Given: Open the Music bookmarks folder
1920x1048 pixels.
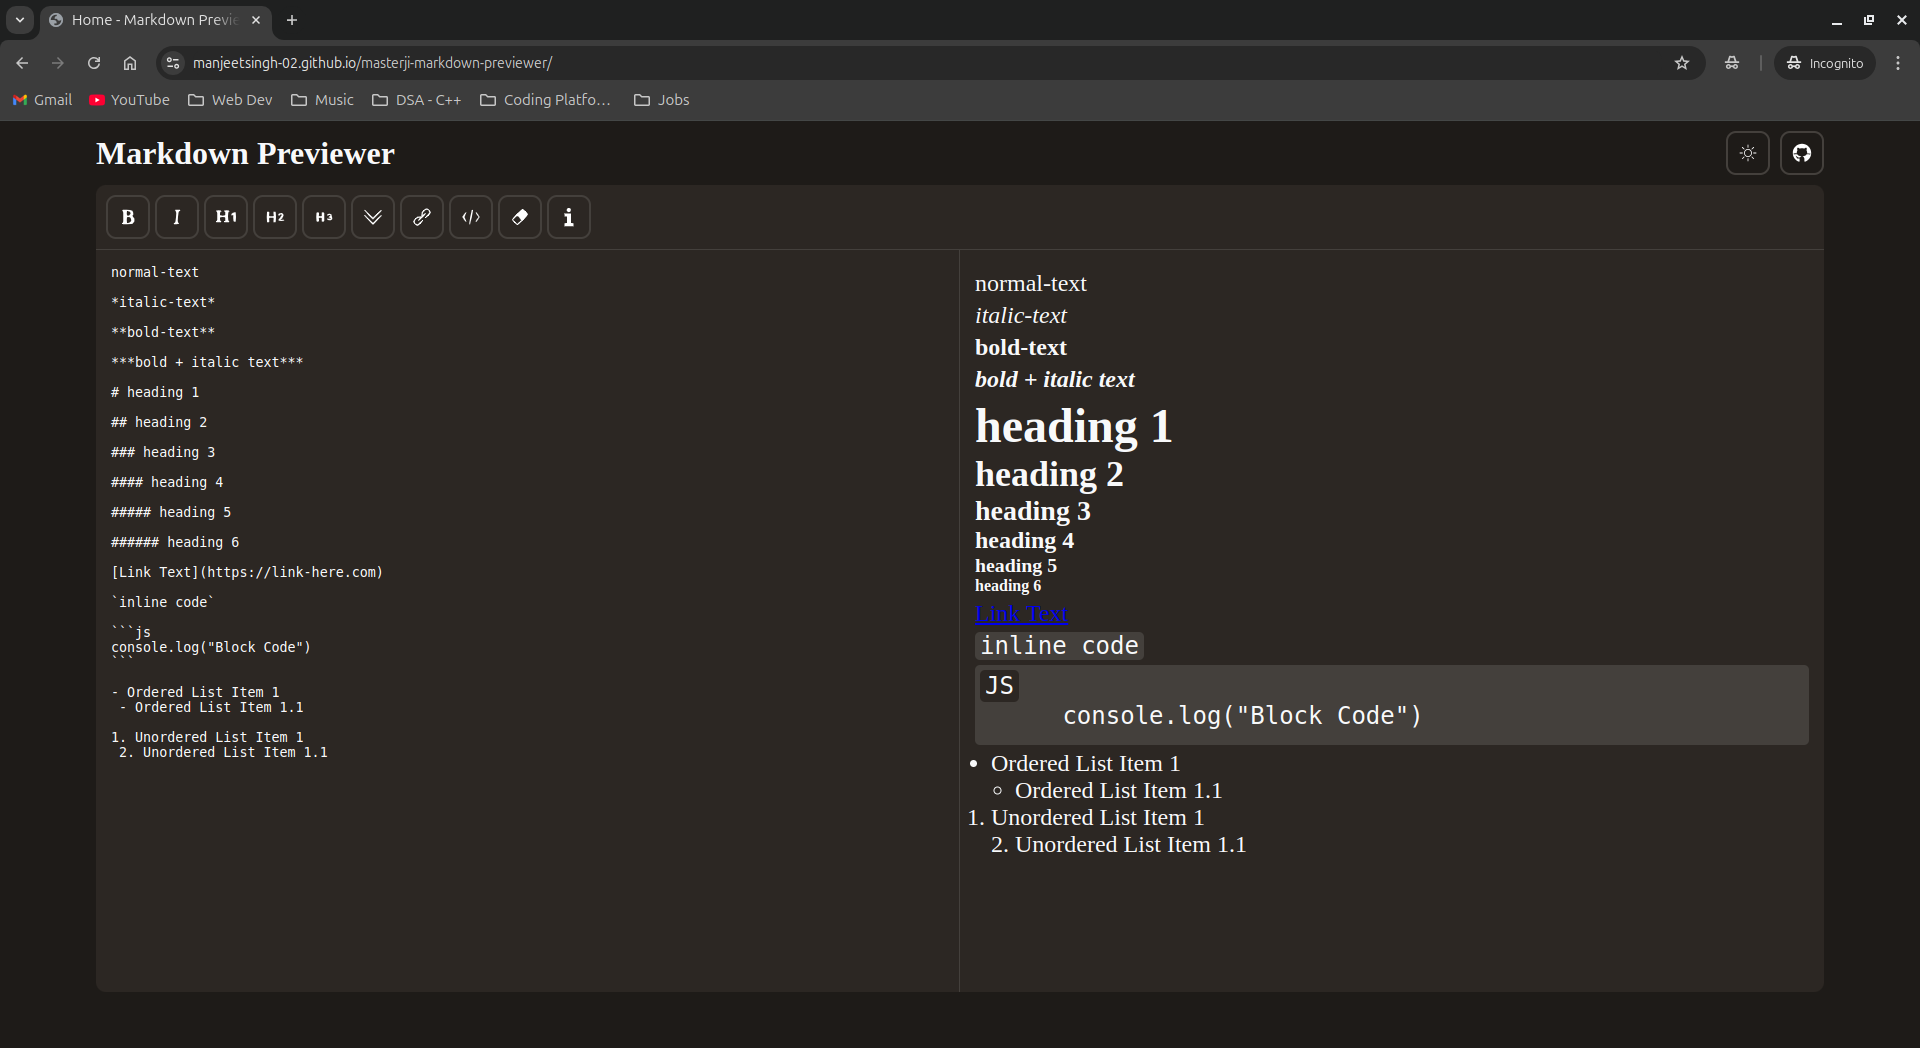Looking at the screenshot, I should [x=322, y=100].
